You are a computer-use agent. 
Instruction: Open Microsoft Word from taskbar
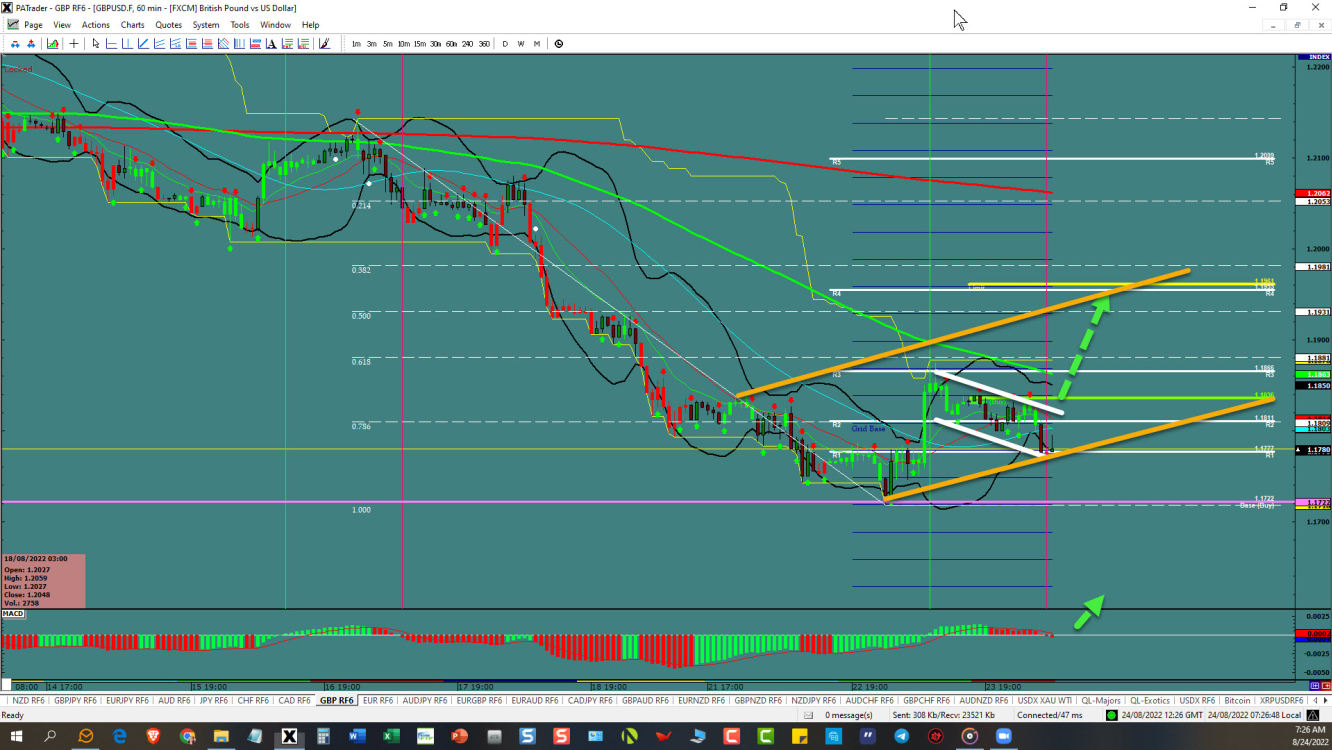[357, 736]
